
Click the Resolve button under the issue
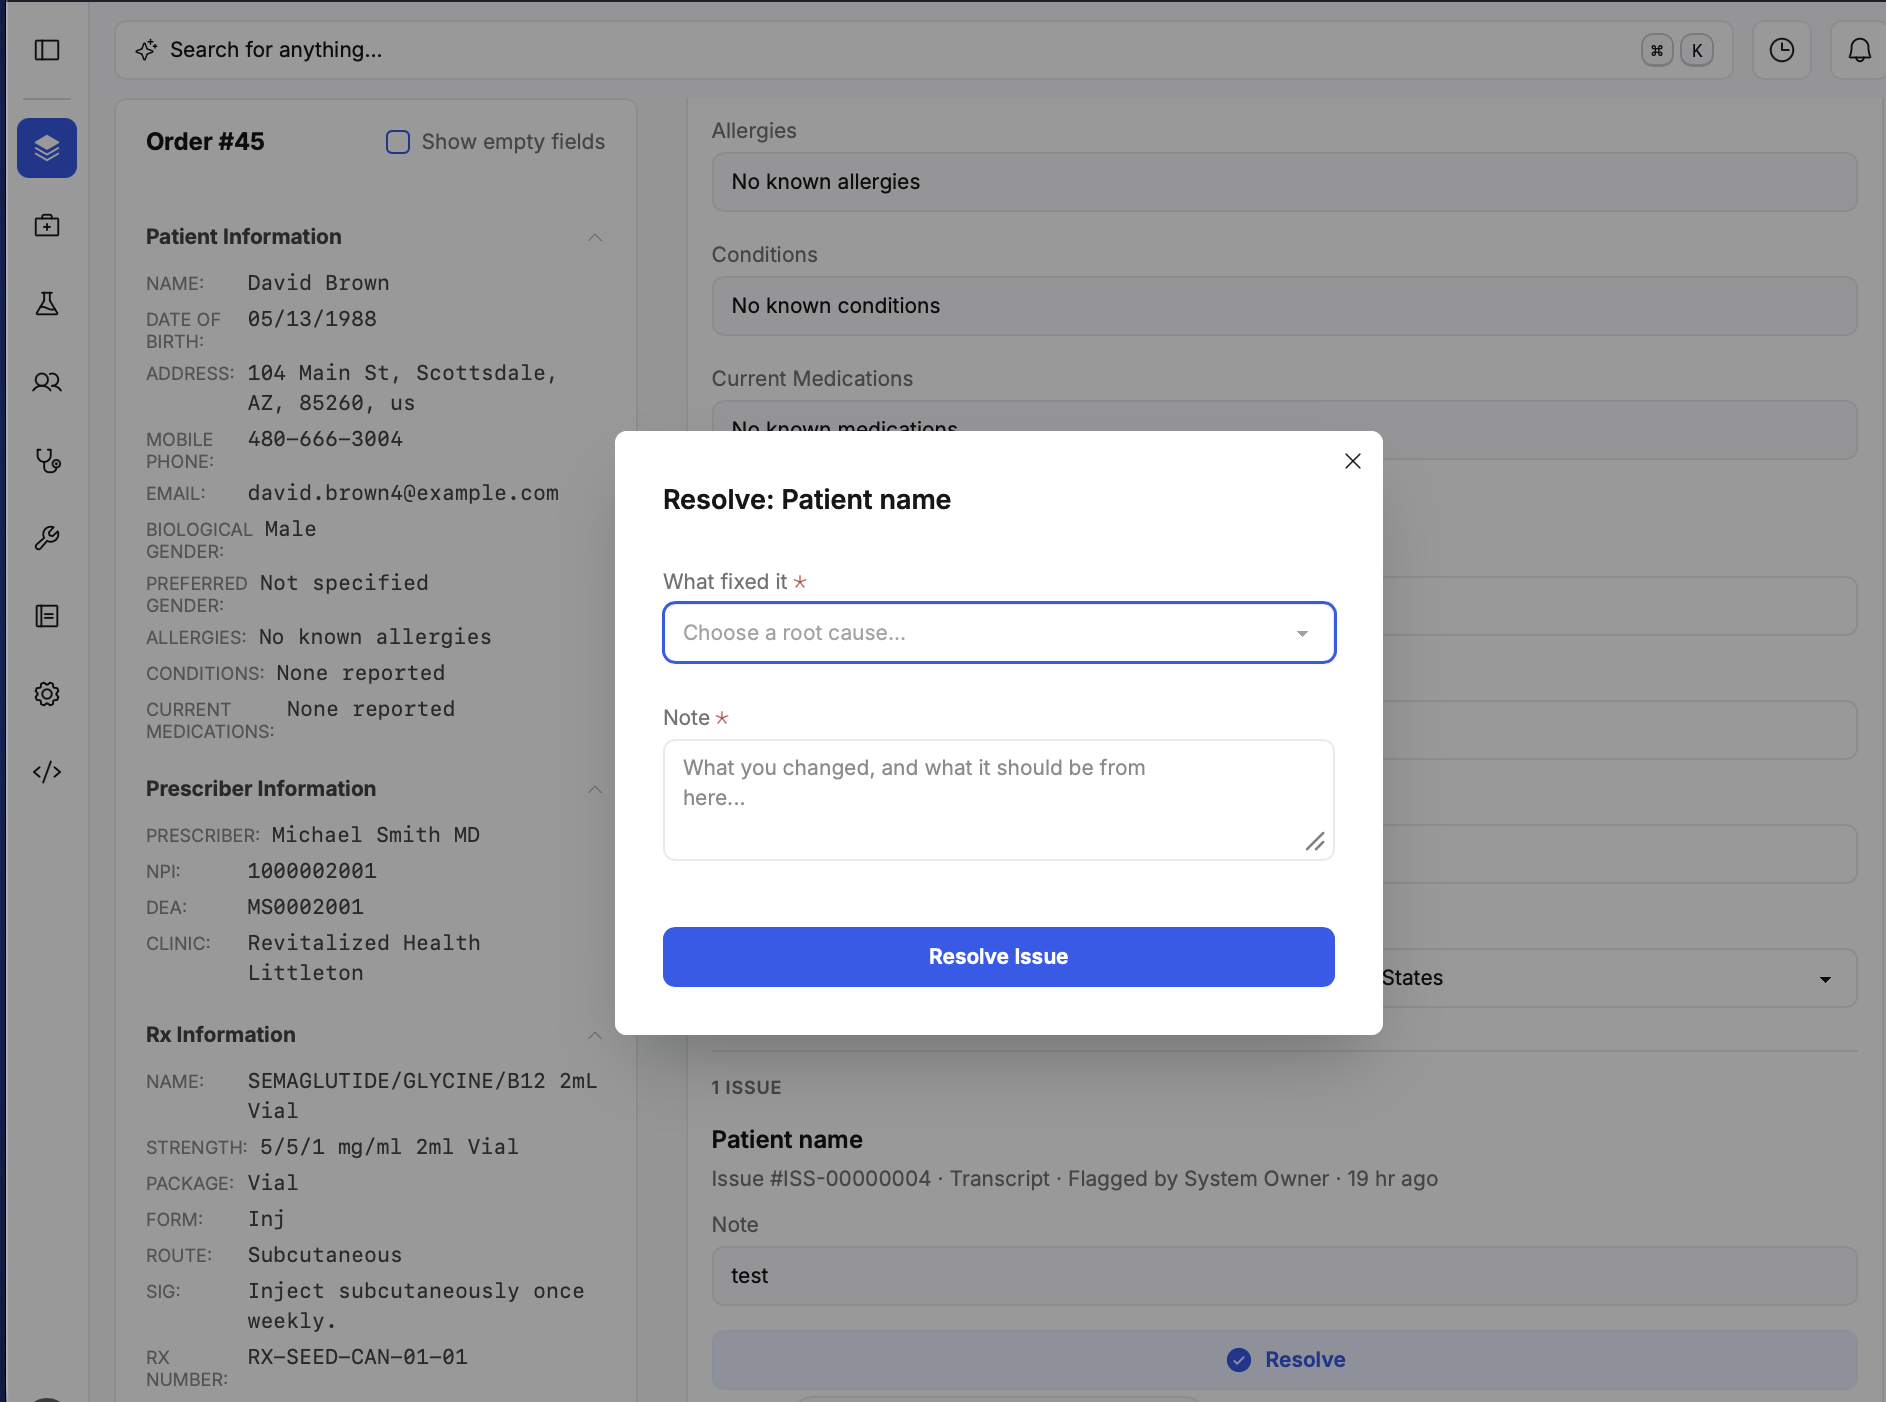coord(1284,1360)
